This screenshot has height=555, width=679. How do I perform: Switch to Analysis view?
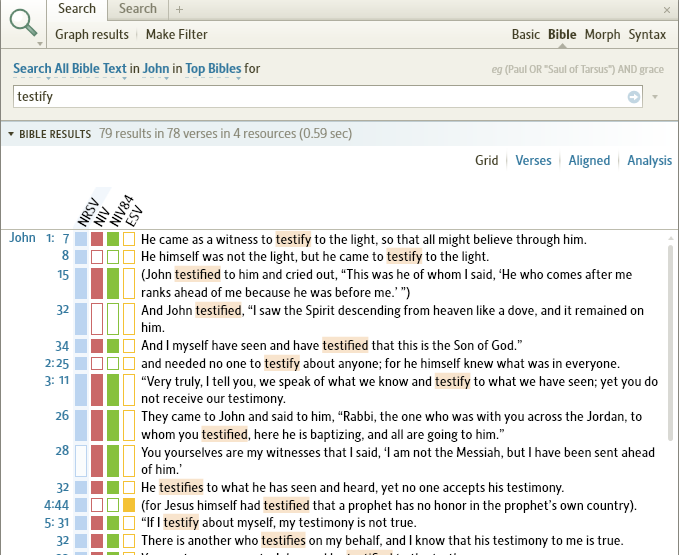650,161
